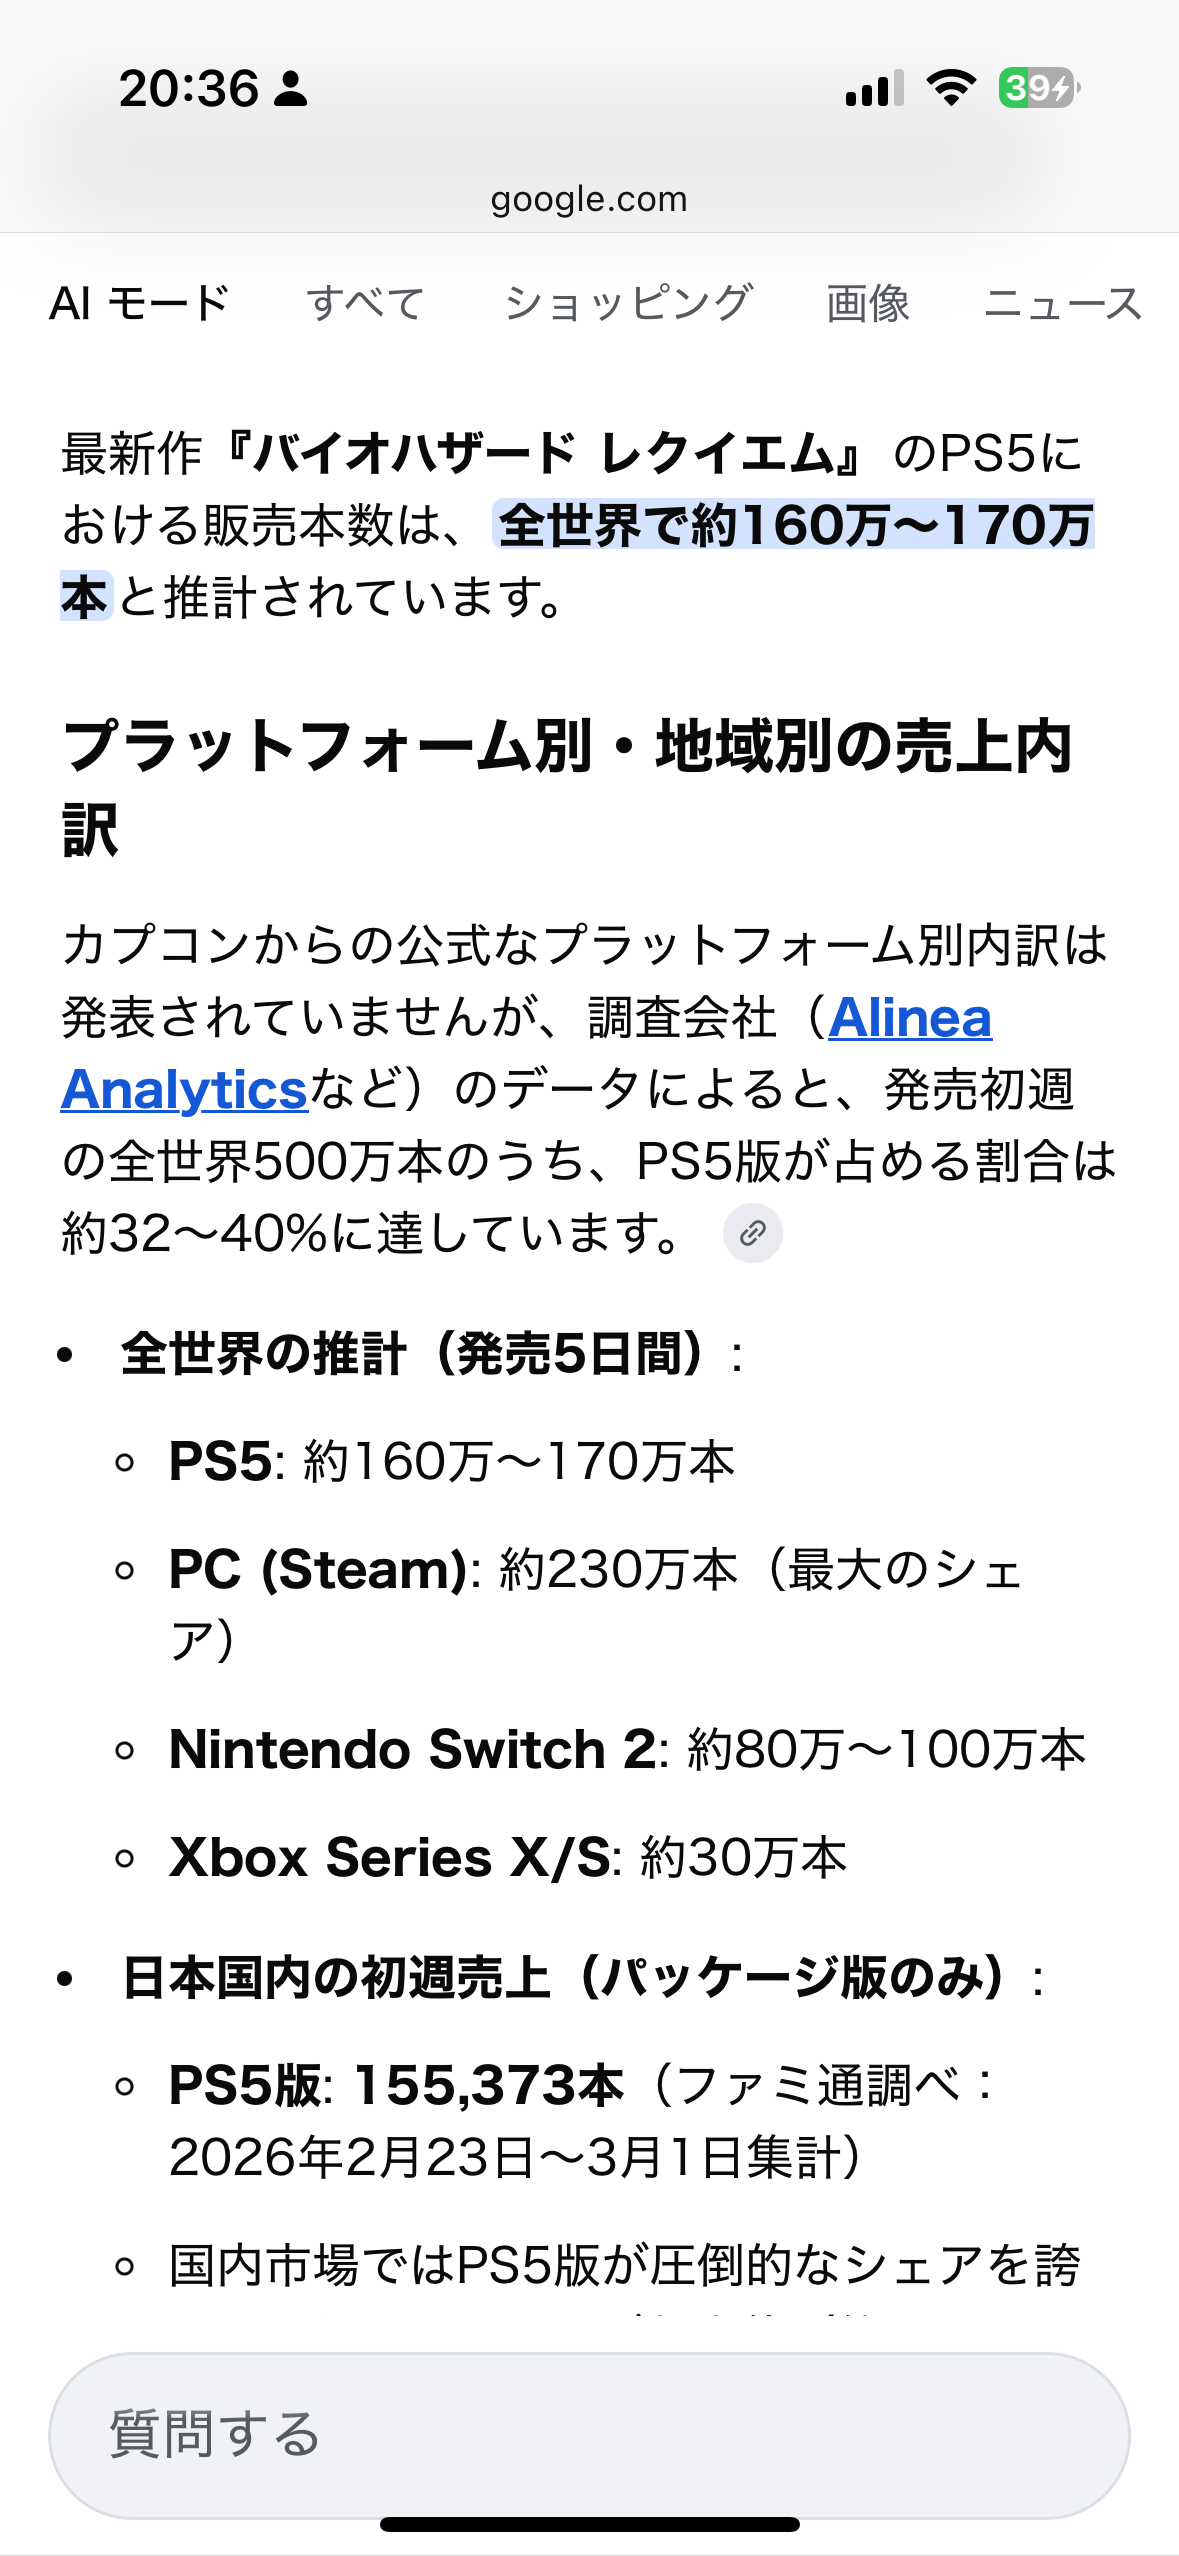
Task: Switch to the 画像 tab
Action: (868, 303)
